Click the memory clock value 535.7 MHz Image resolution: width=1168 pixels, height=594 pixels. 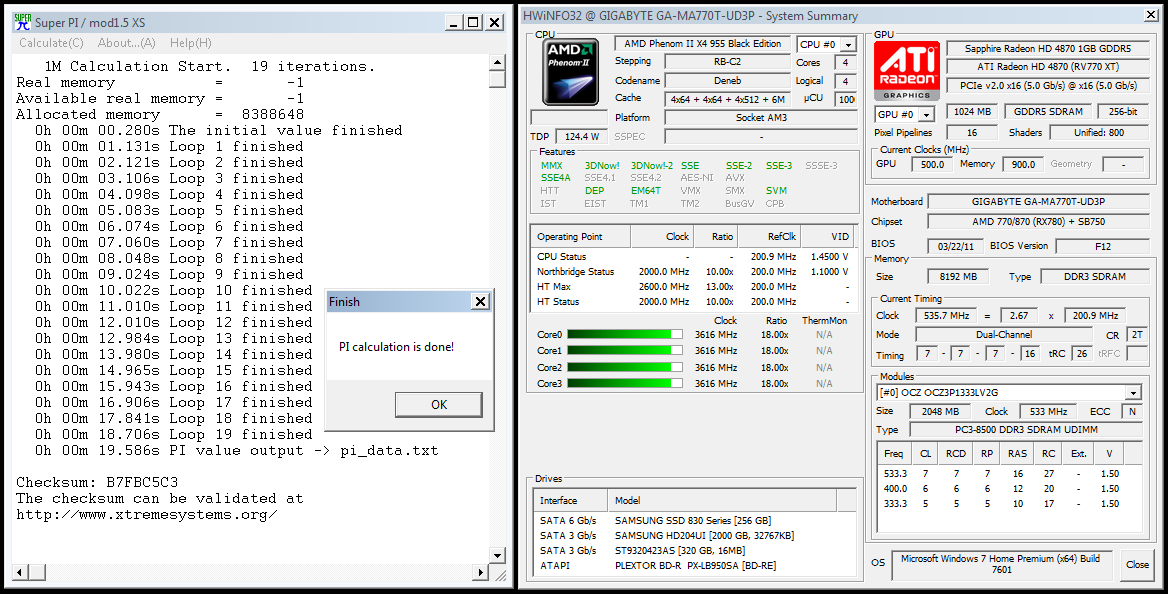[x=945, y=315]
